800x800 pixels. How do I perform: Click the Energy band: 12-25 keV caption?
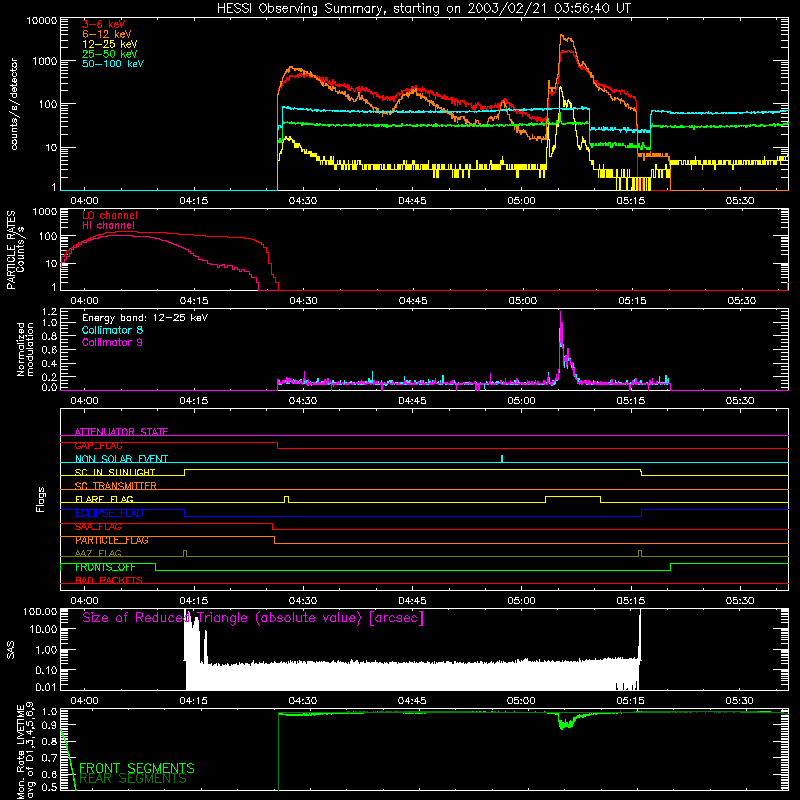tap(145, 318)
